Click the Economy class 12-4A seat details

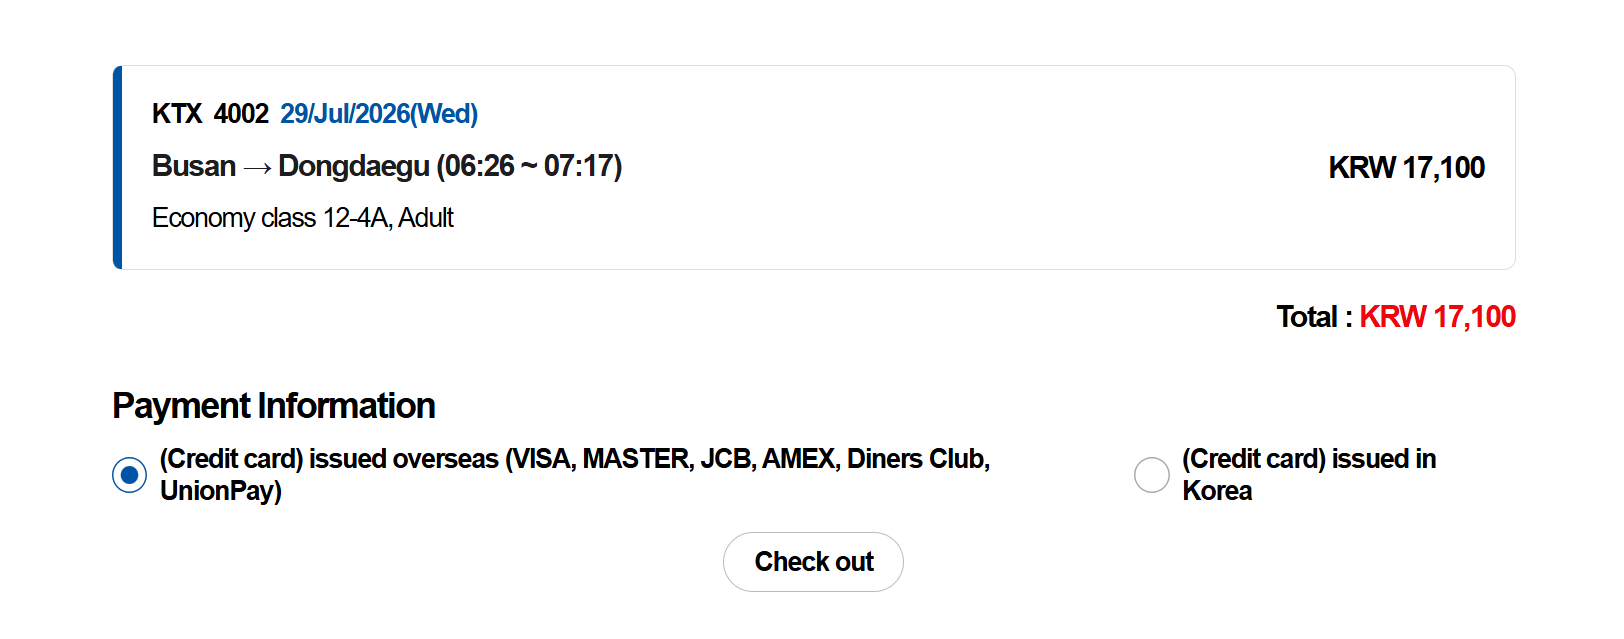[x=270, y=218]
